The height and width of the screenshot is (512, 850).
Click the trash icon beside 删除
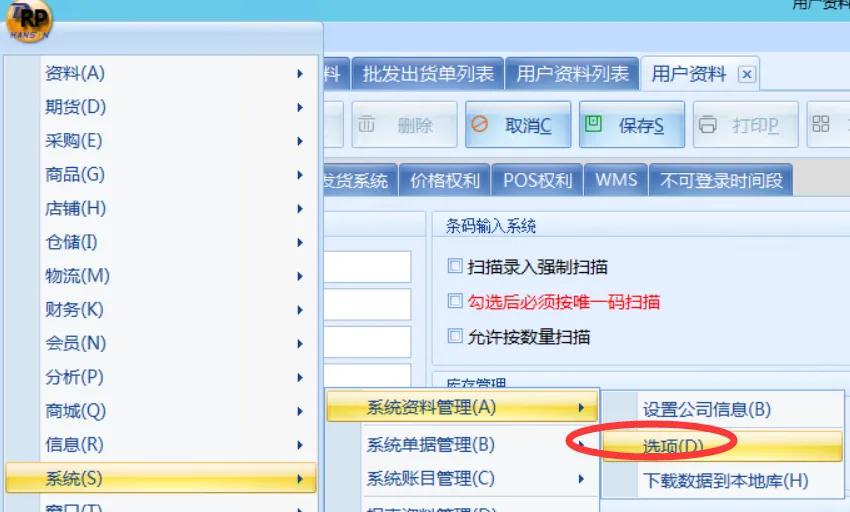367,125
